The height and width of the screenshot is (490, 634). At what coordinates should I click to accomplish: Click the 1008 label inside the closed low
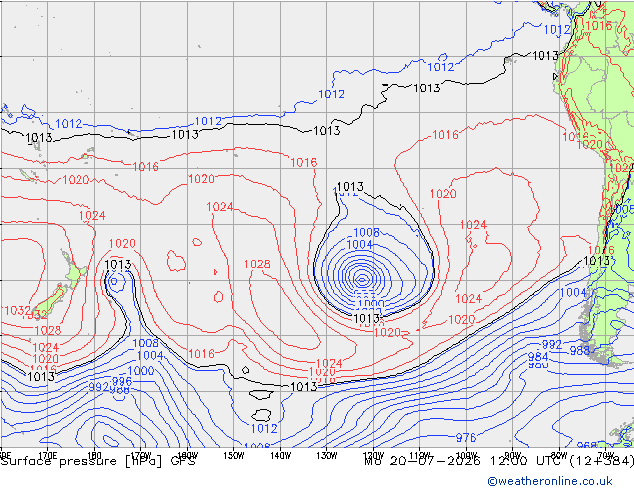(x=366, y=232)
